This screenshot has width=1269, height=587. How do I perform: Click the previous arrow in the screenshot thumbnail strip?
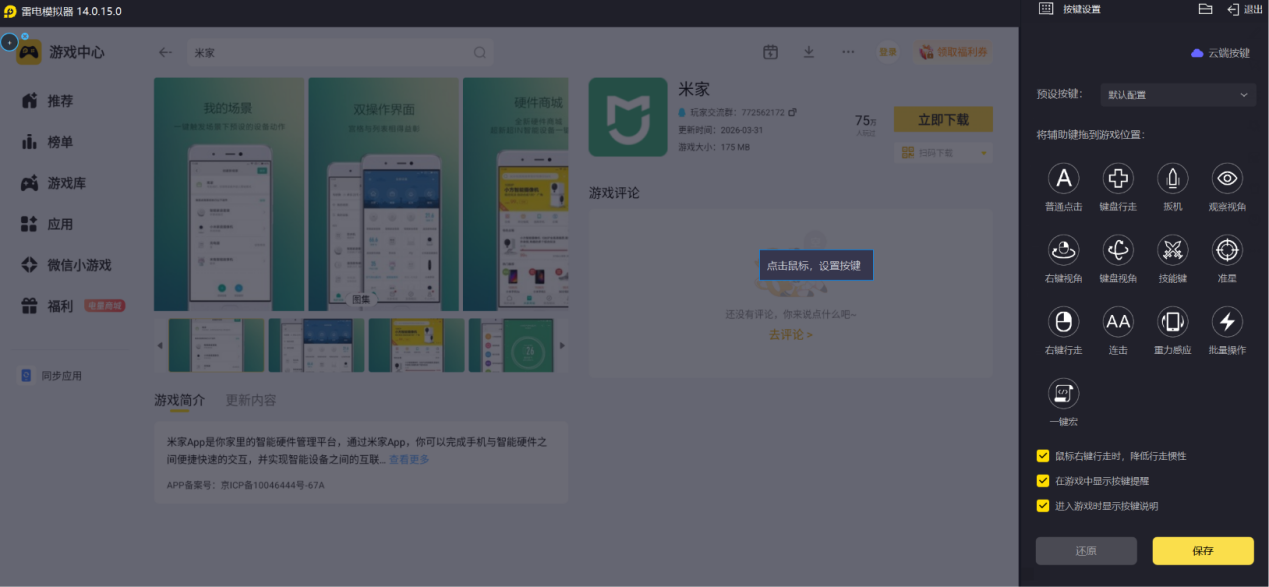coord(160,346)
